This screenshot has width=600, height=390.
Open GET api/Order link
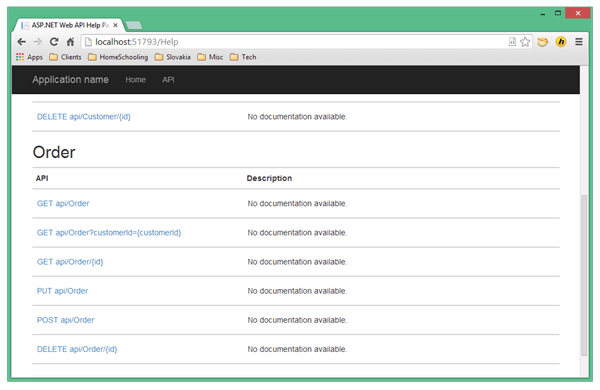[63, 204]
